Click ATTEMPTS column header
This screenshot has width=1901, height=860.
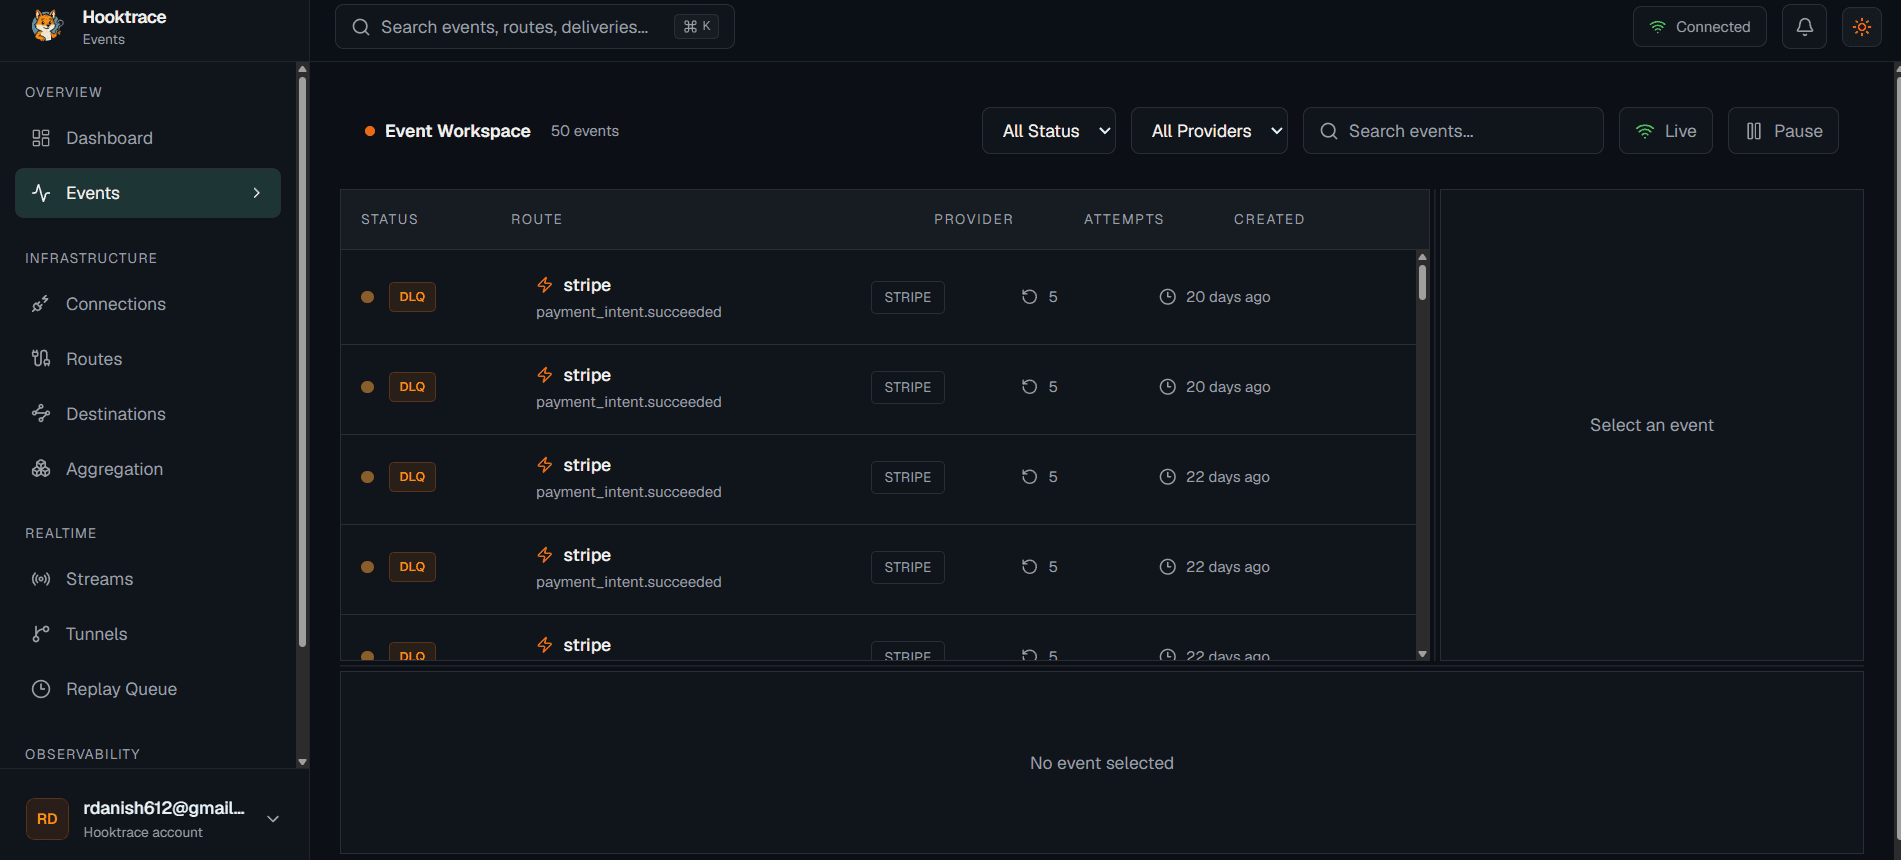1124,219
